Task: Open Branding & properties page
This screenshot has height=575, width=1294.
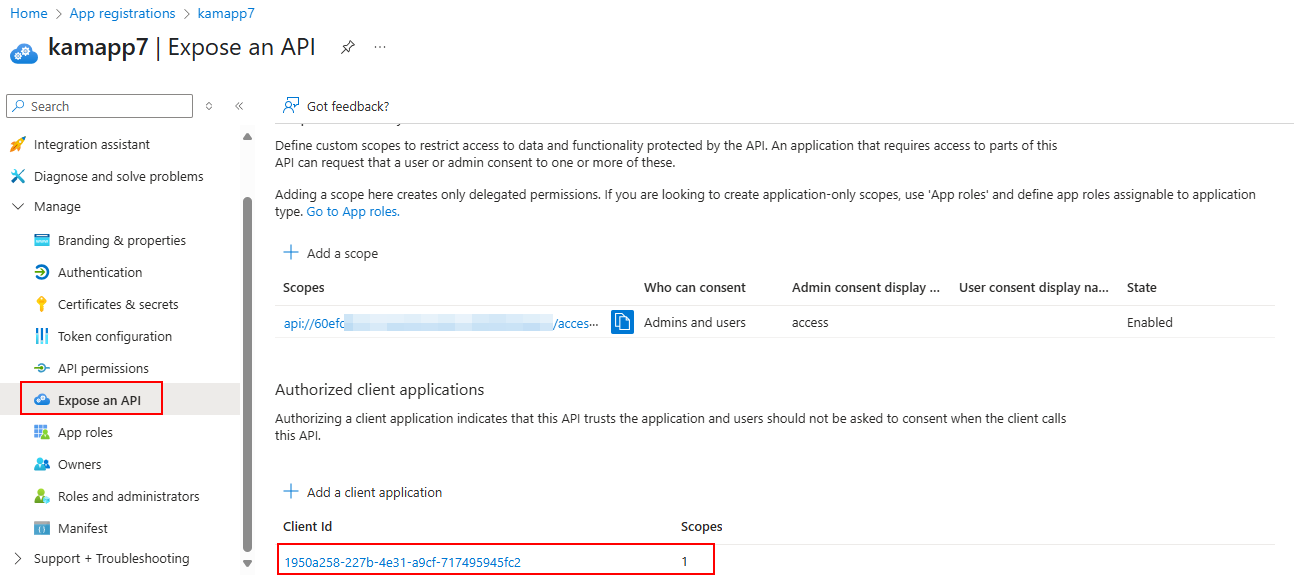Action: pyautogui.click(x=120, y=240)
